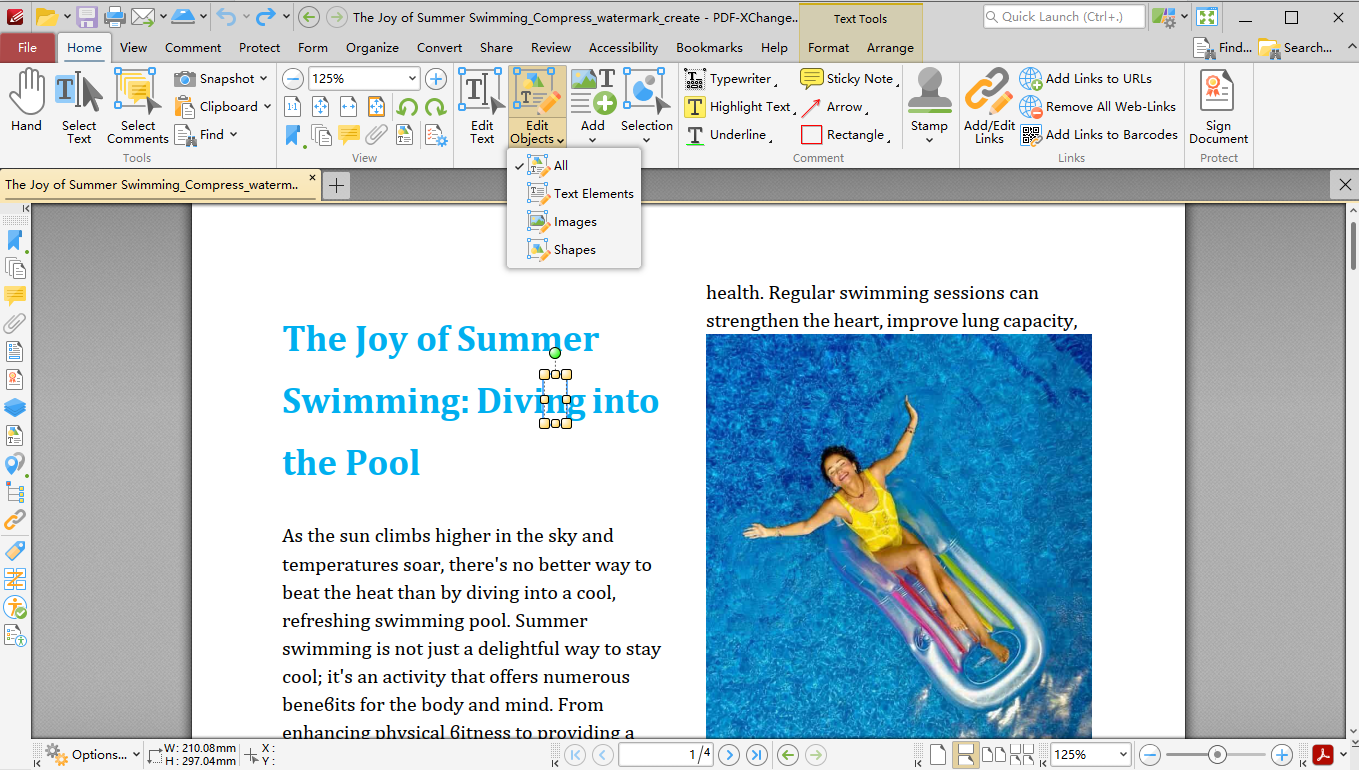Click Remove All Web-Links

pyautogui.click(x=1110, y=107)
